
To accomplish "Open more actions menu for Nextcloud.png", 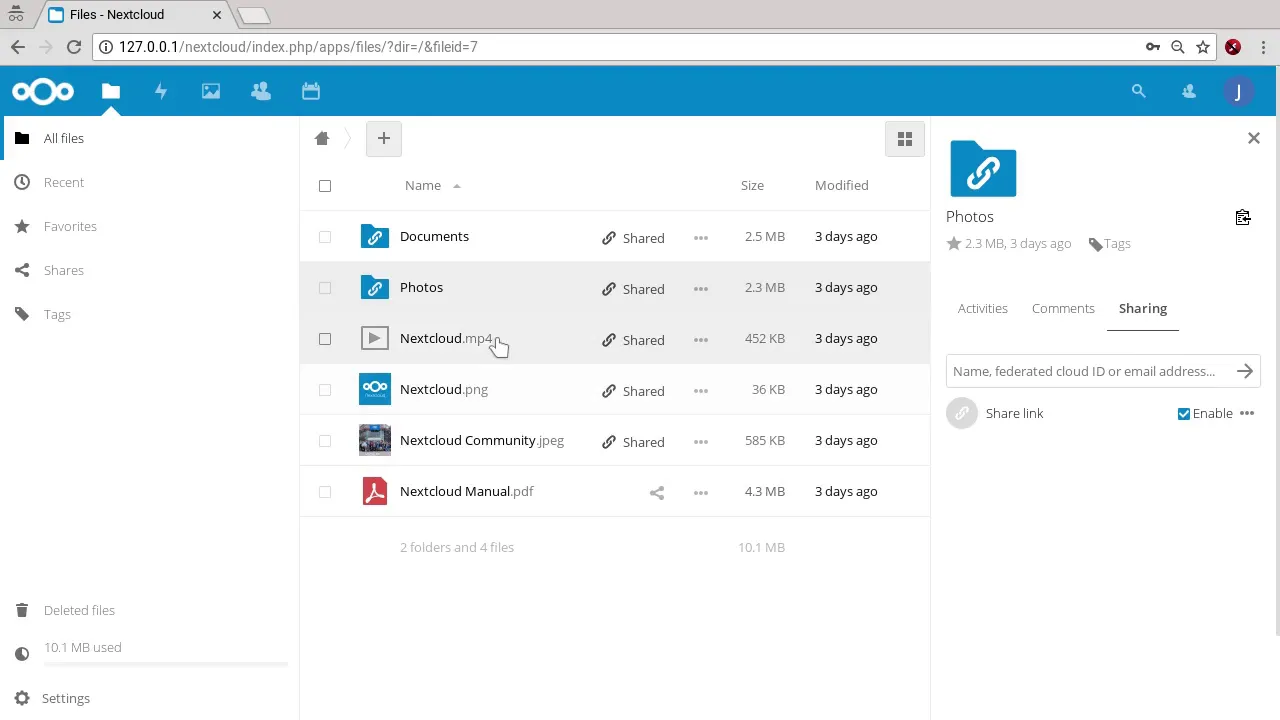I will (701, 391).
